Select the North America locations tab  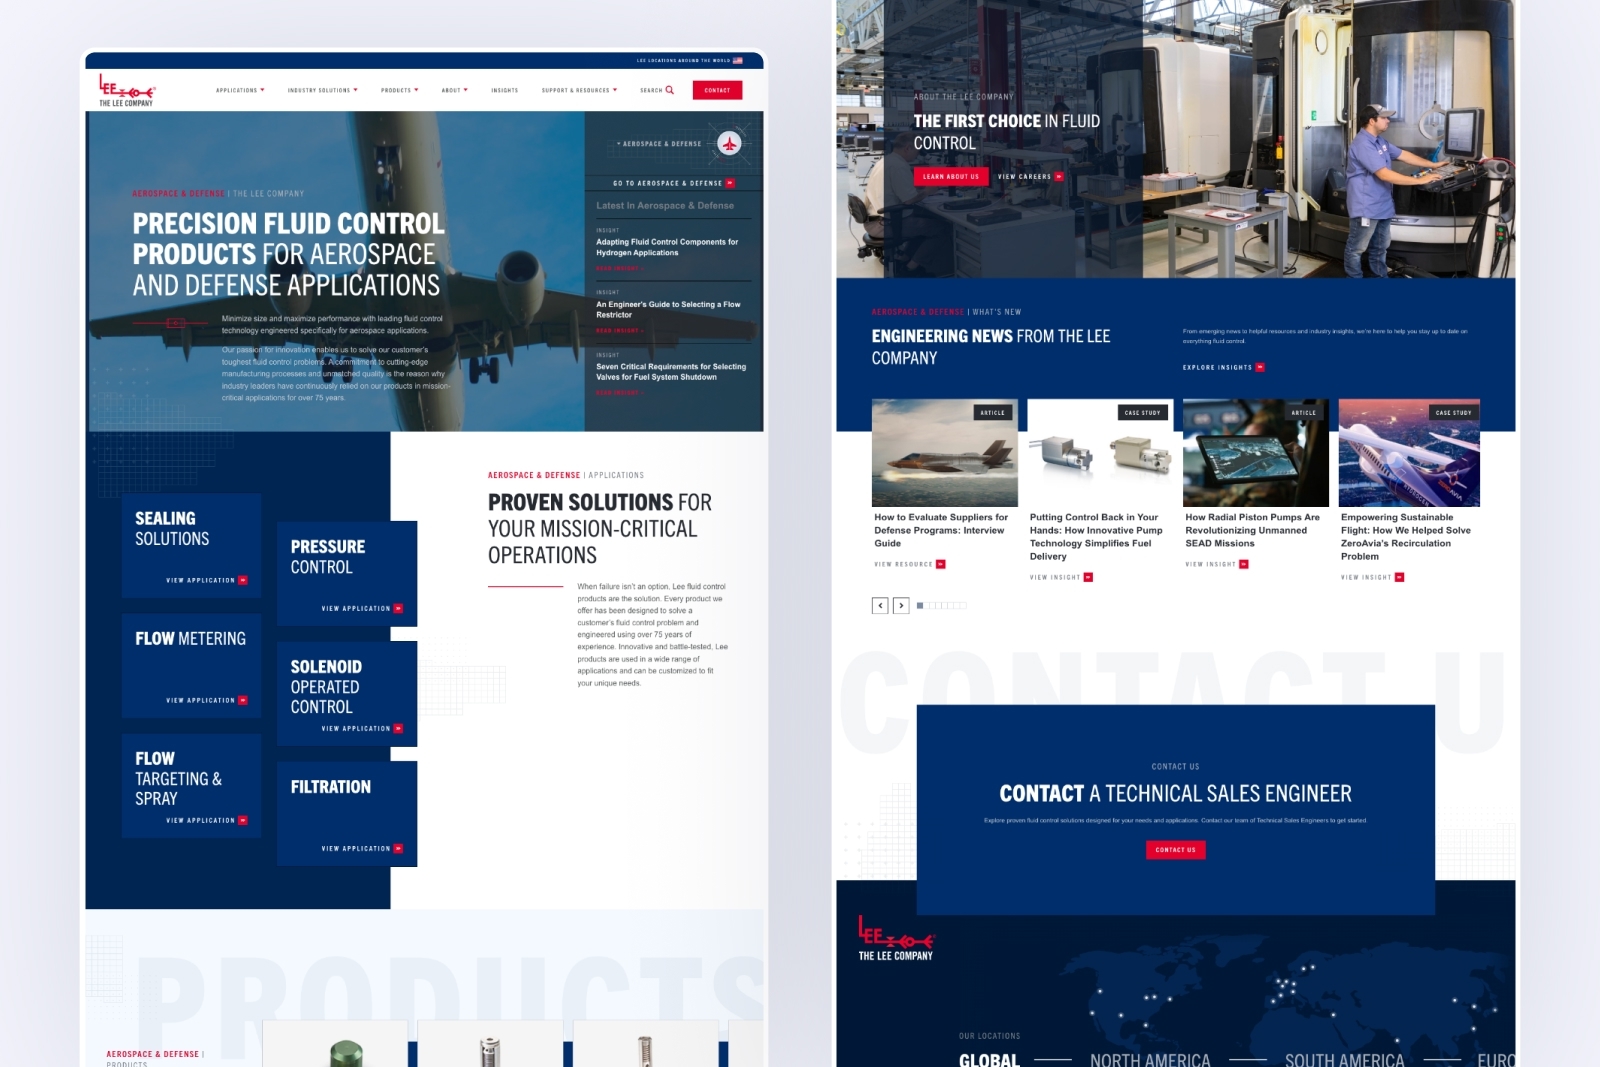pyautogui.click(x=1150, y=1059)
